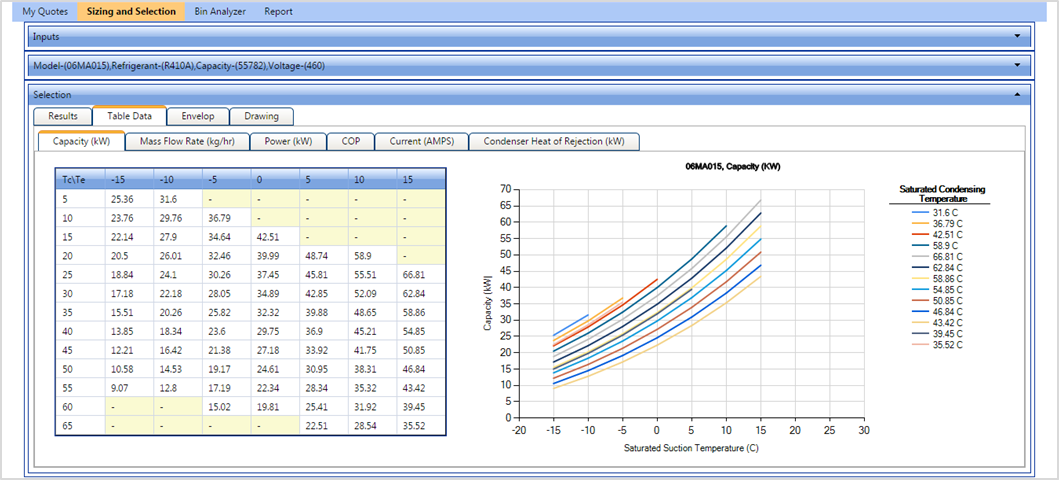The image size is (1059, 480).
Task: Select table cell with value 58.9
Action: pyautogui.click(x=372, y=256)
